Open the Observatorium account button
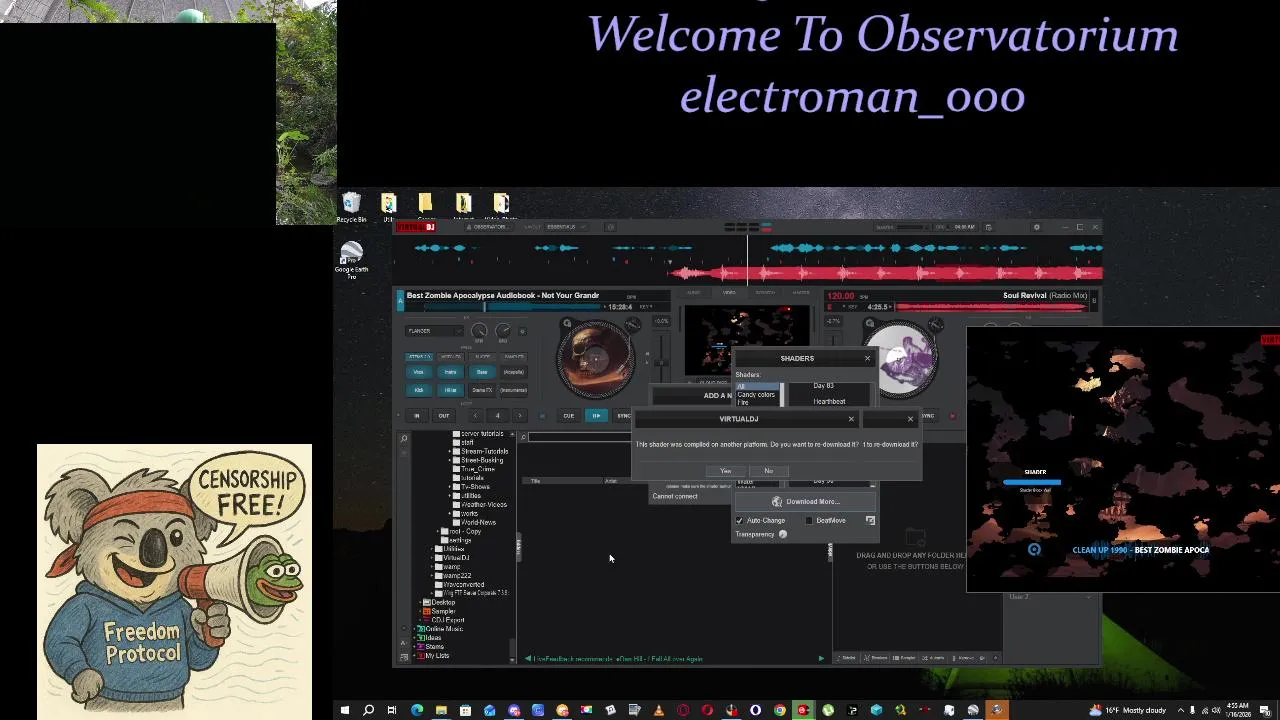 pos(490,227)
